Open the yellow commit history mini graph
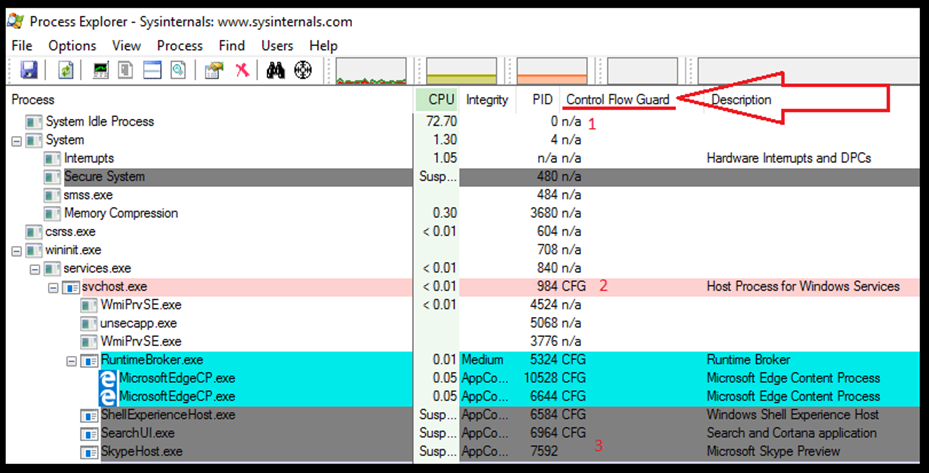This screenshot has height=473, width=929. 462,71
